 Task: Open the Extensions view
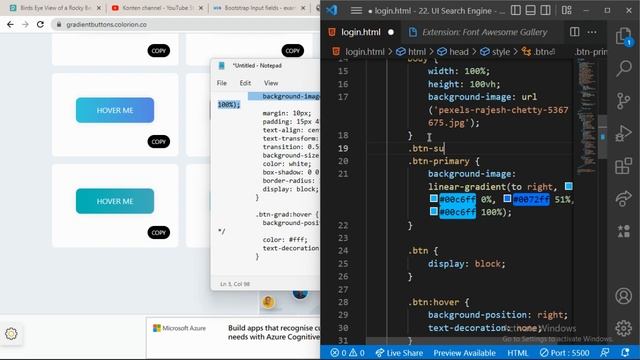point(623,166)
